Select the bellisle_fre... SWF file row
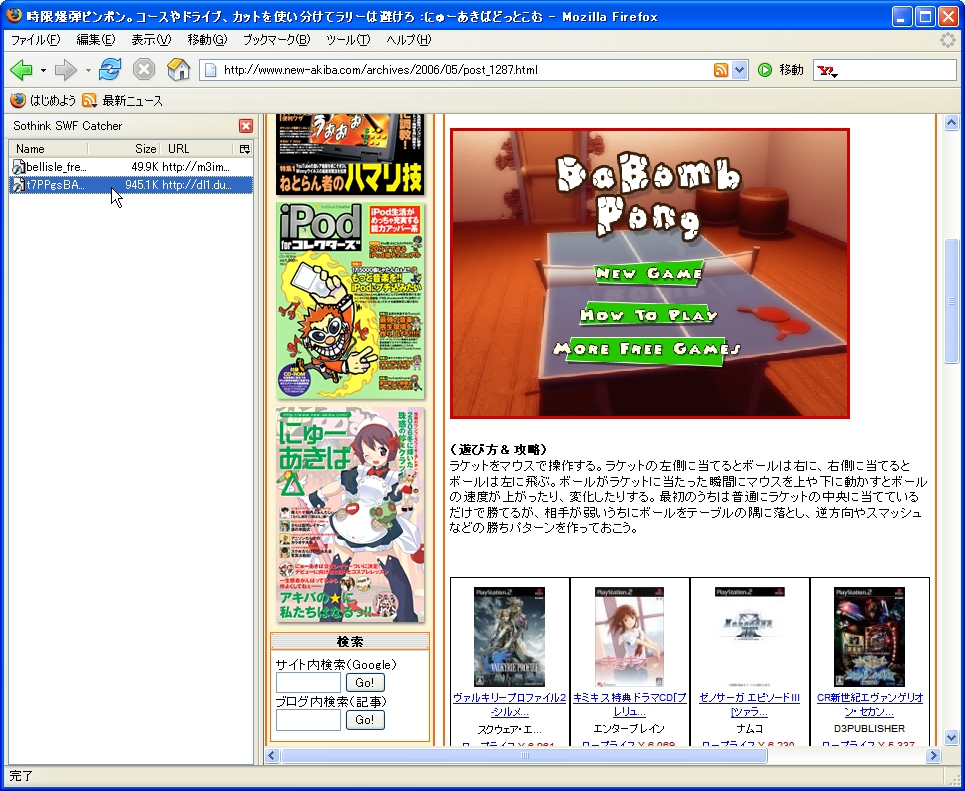965x791 pixels. point(130,167)
